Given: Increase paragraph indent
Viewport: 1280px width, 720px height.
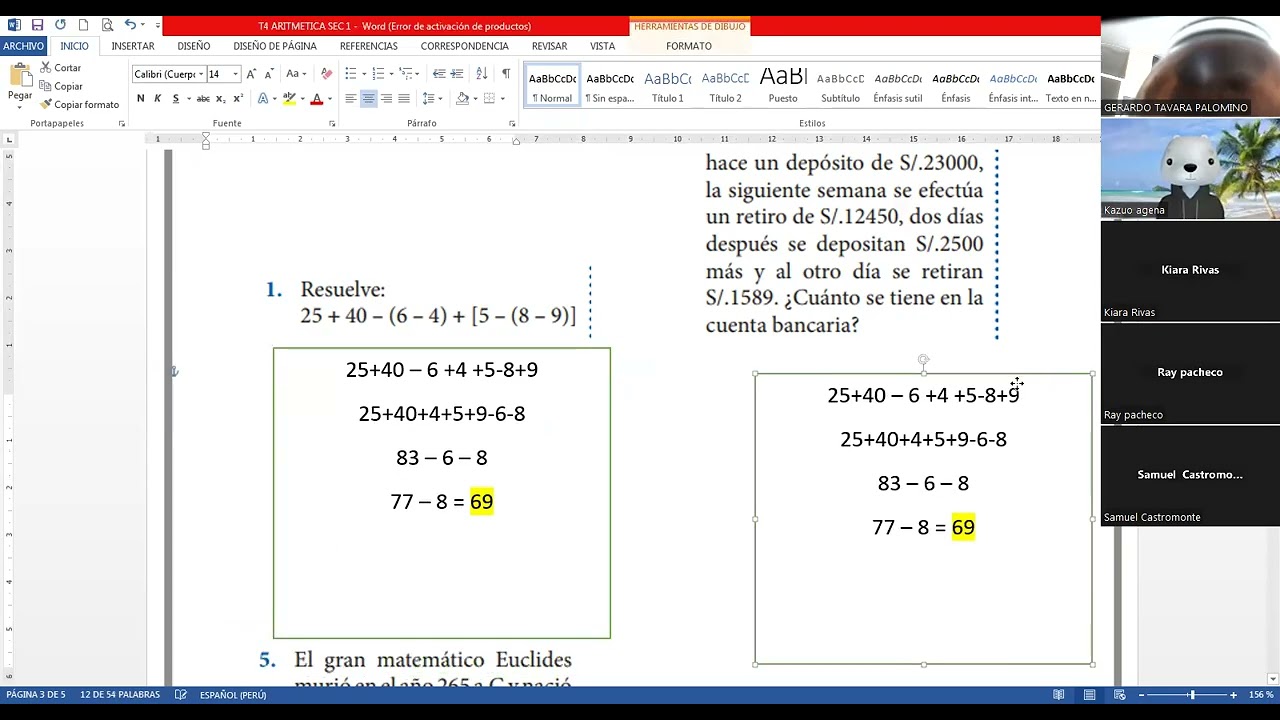Looking at the screenshot, I should click(457, 74).
